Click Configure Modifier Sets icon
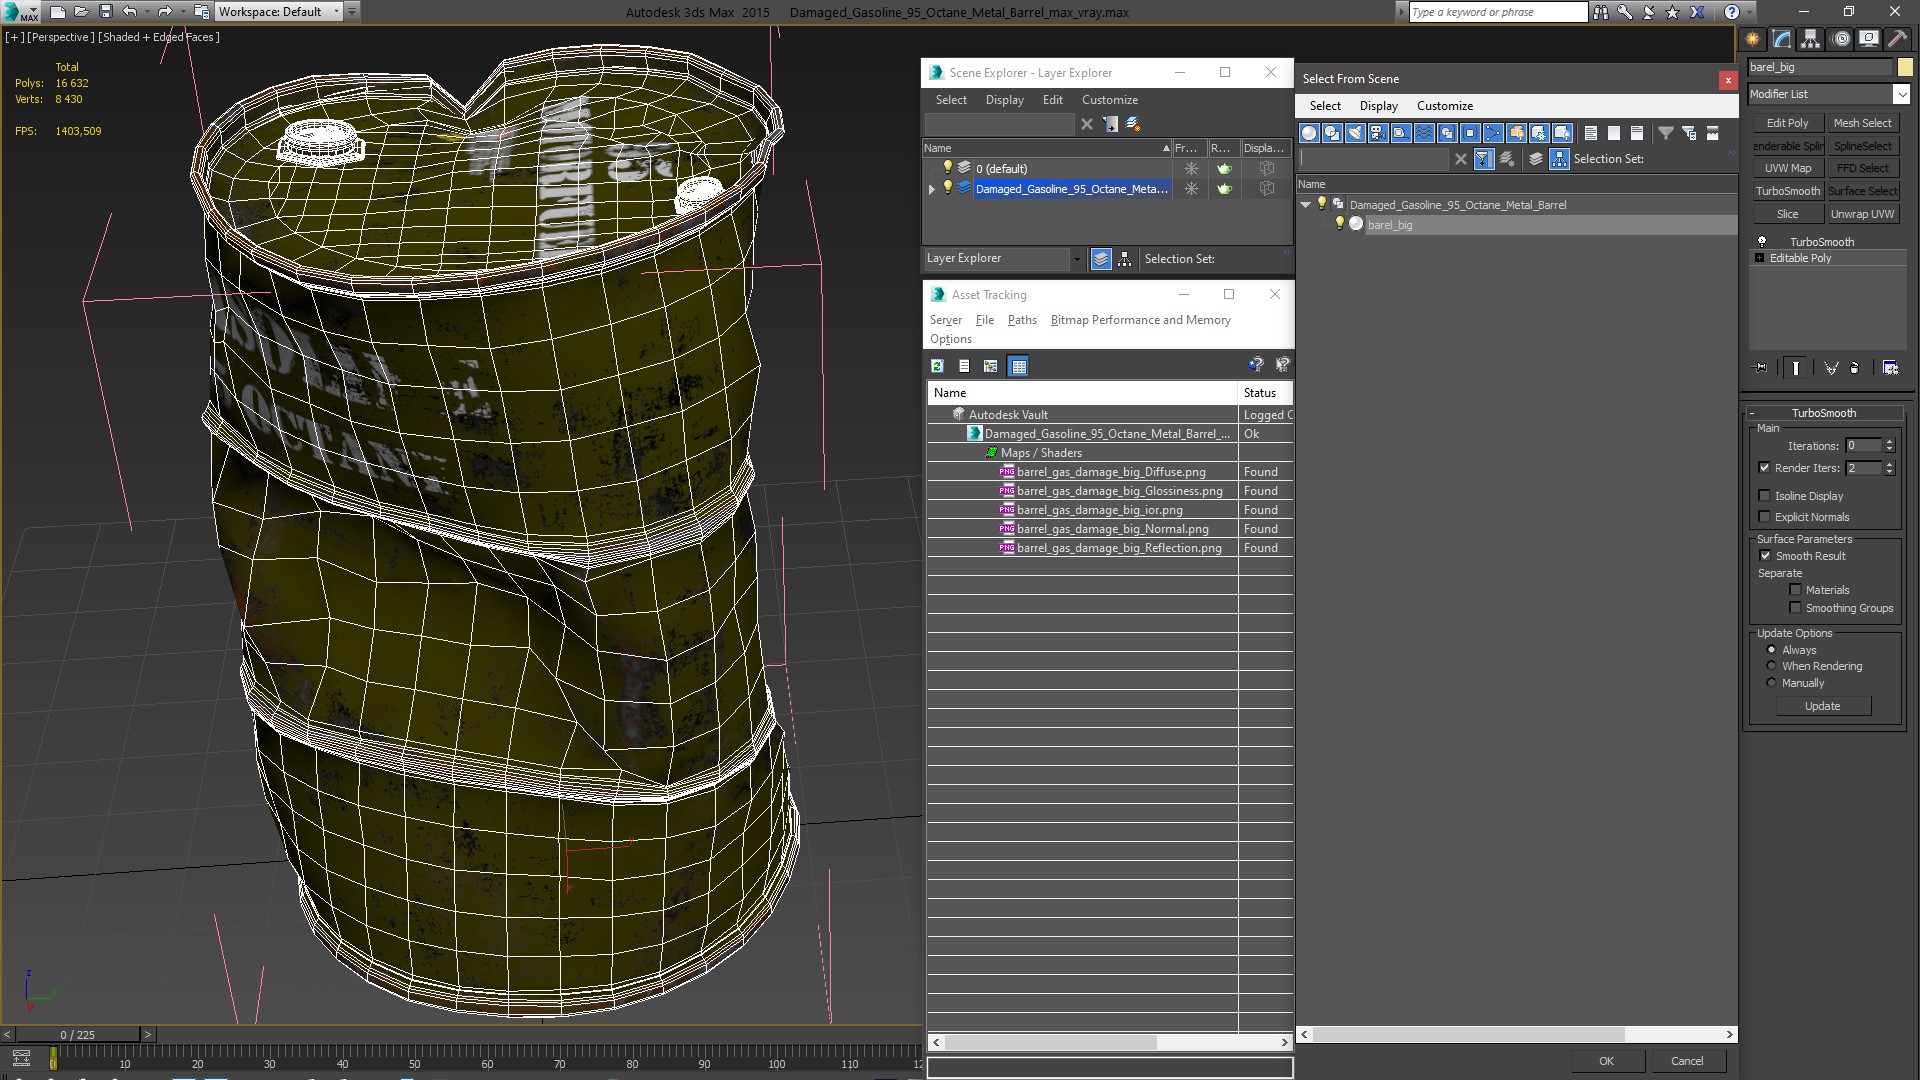The height and width of the screenshot is (1080, 1920). pos(1890,368)
